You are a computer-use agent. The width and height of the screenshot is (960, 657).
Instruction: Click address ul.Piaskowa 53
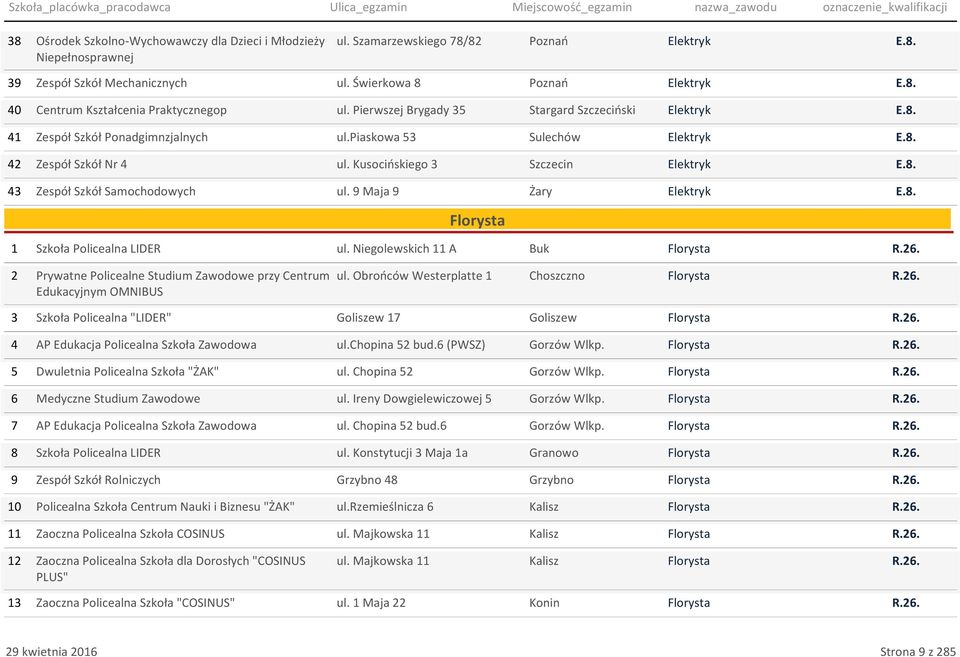[x=376, y=137]
